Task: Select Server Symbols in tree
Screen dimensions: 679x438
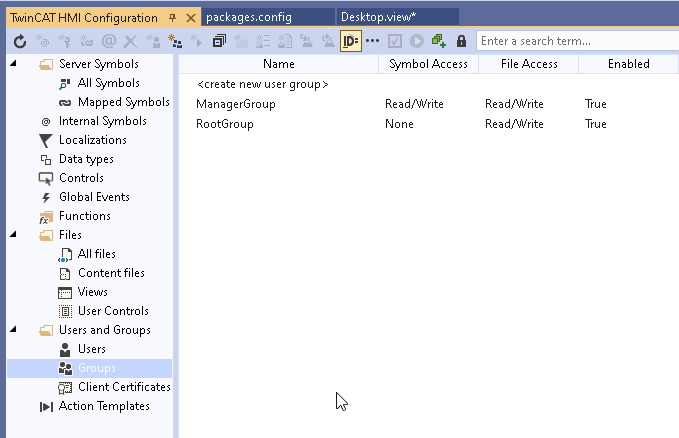Action: (x=99, y=64)
